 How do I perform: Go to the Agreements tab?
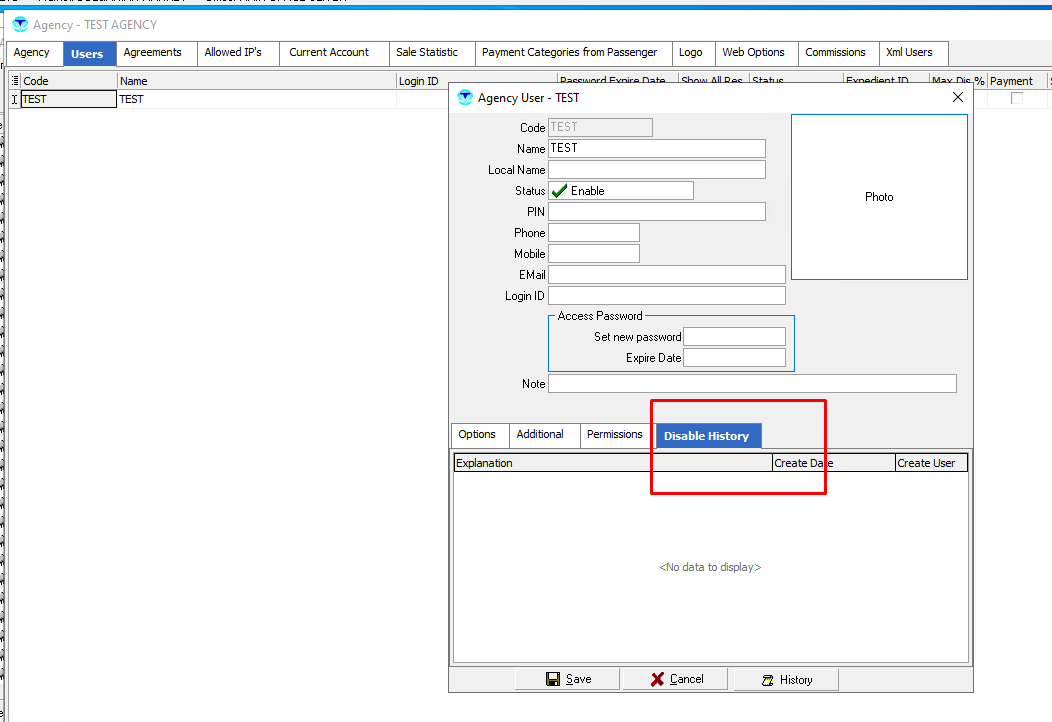pyautogui.click(x=152, y=53)
